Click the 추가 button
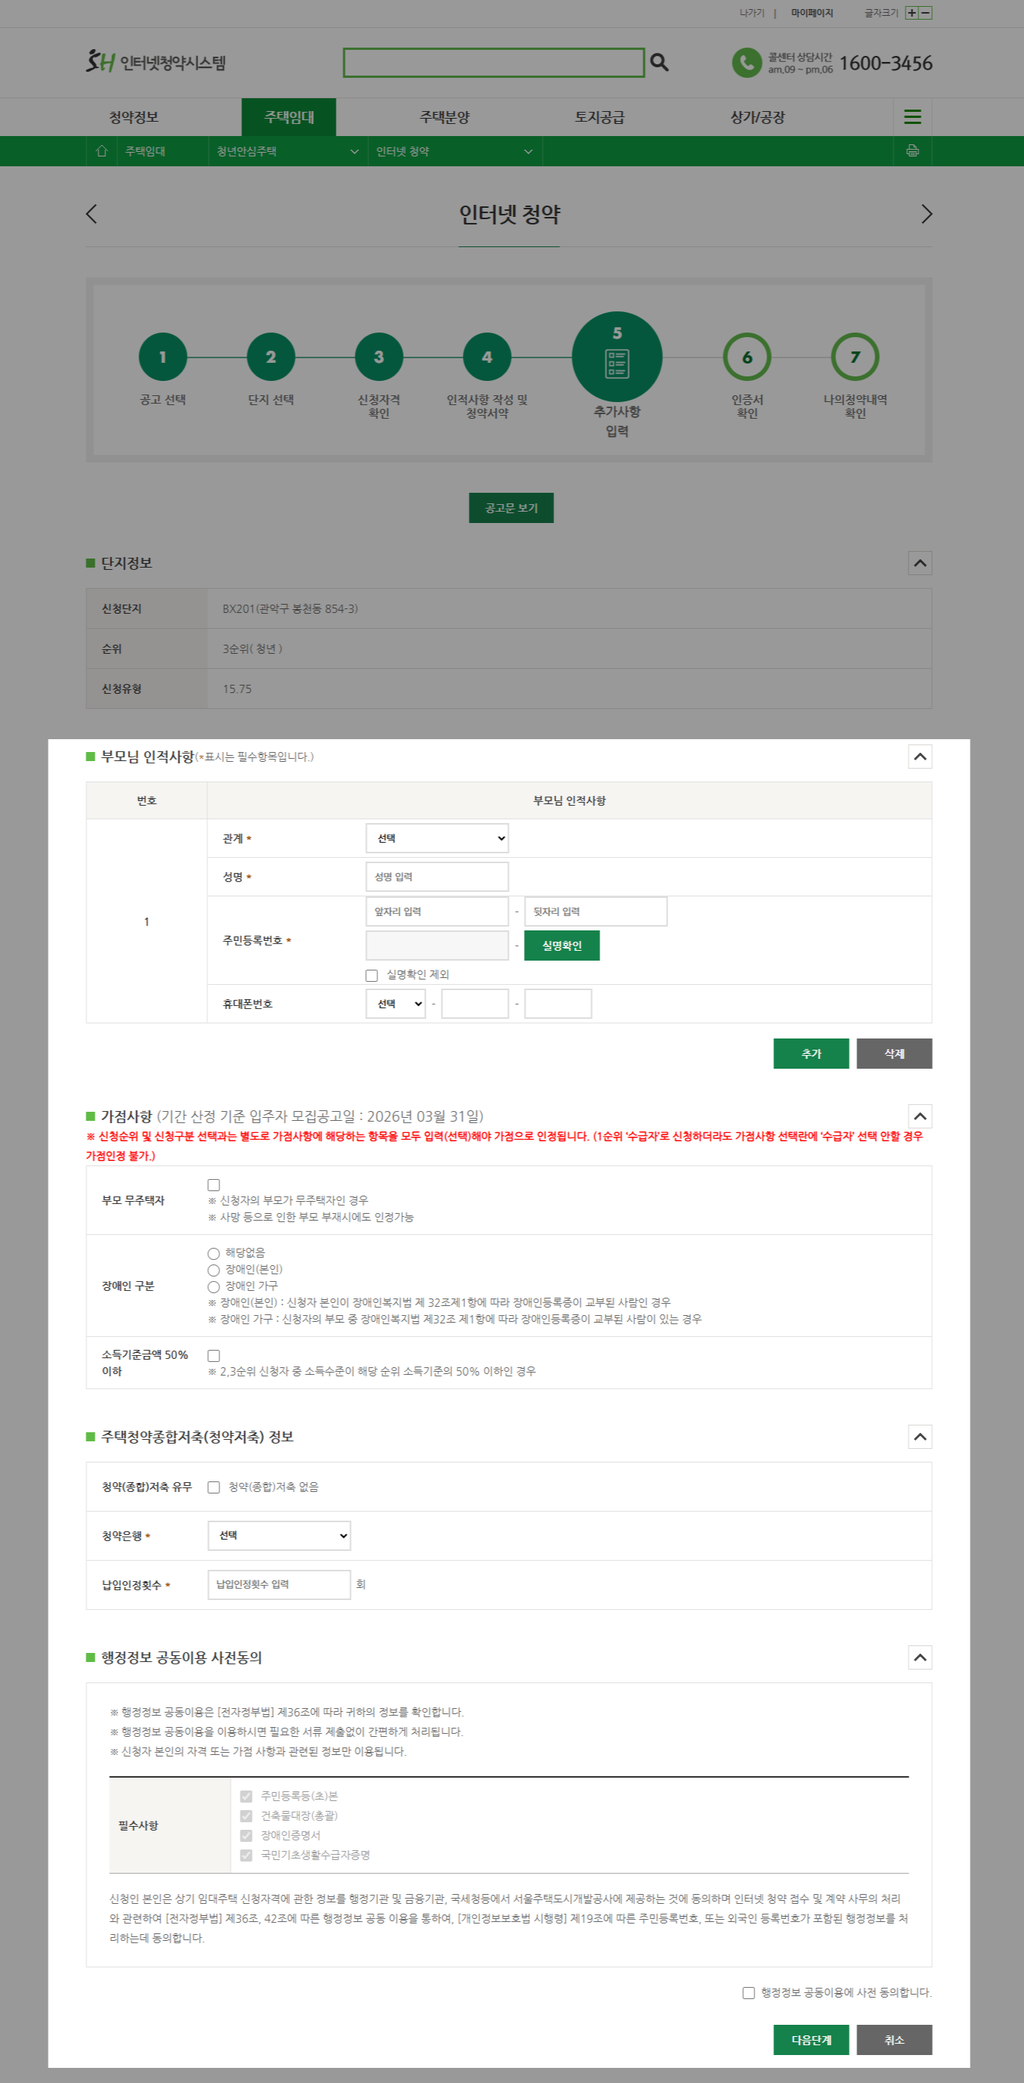 point(811,1054)
